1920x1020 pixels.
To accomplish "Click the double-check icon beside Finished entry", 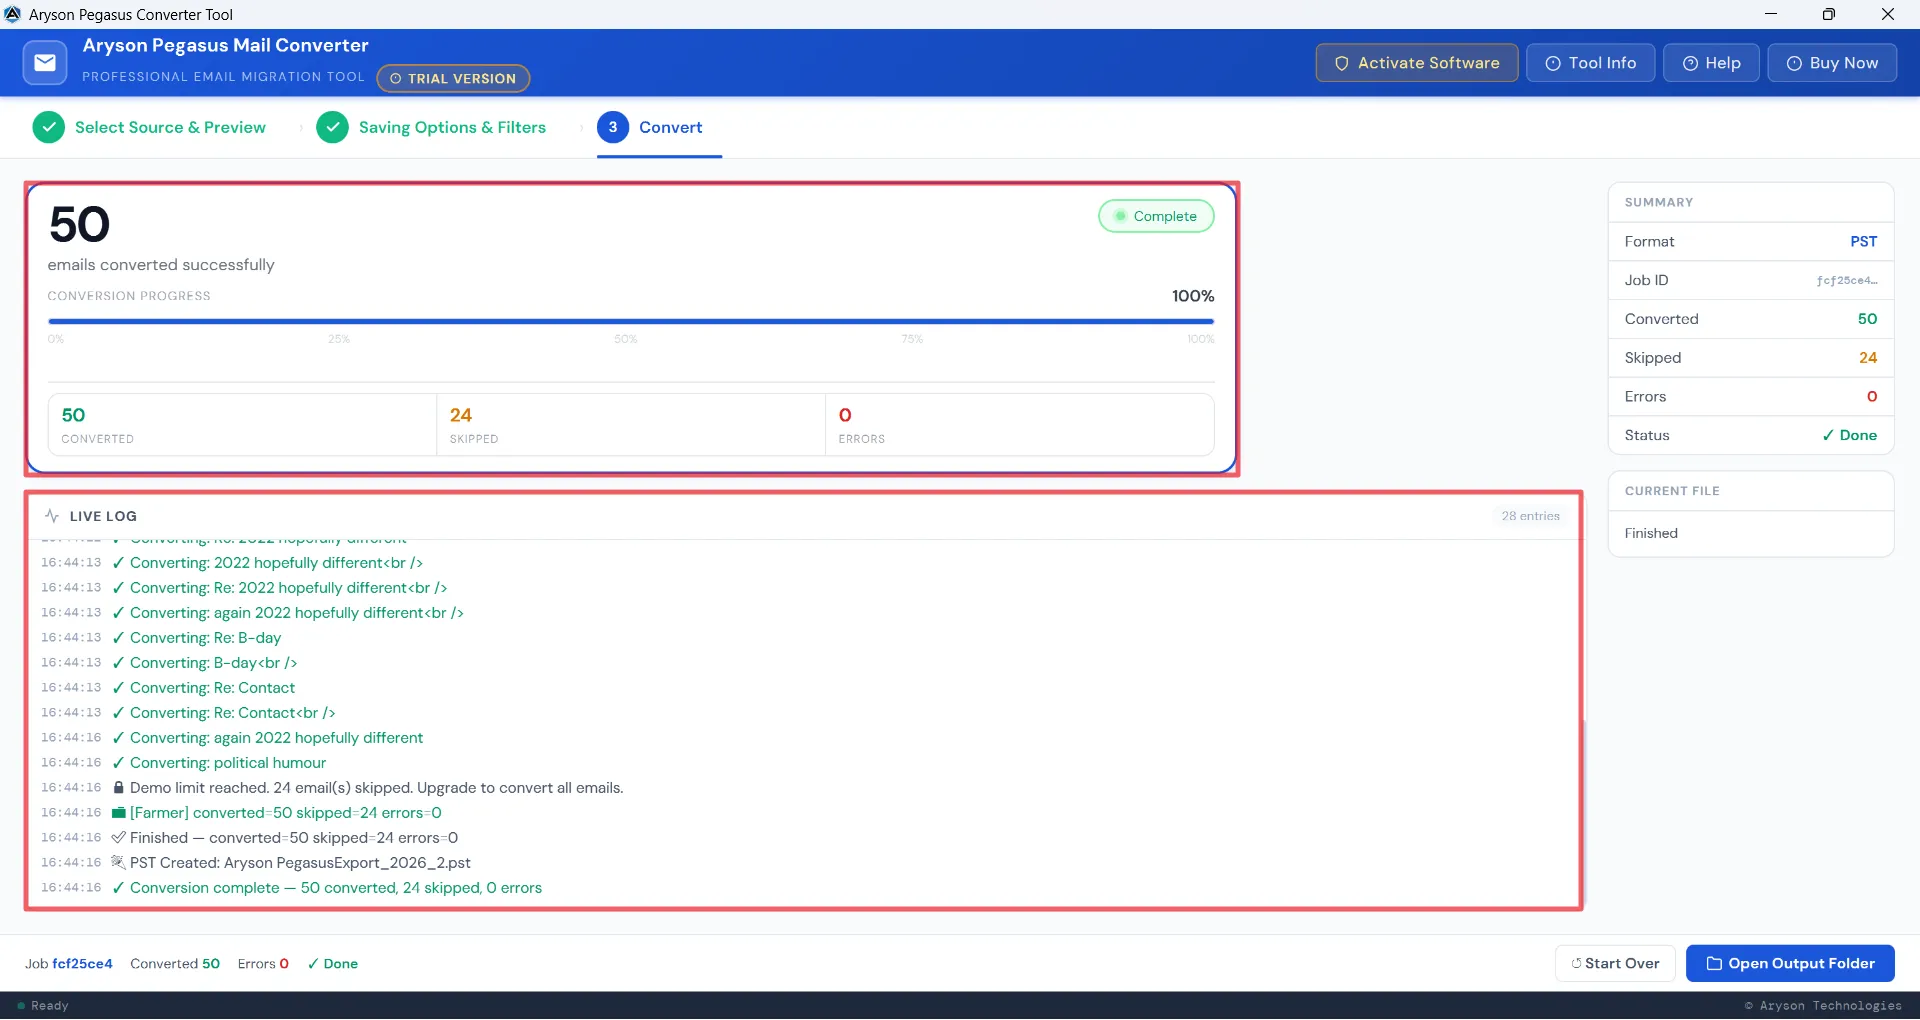I will [x=119, y=838].
